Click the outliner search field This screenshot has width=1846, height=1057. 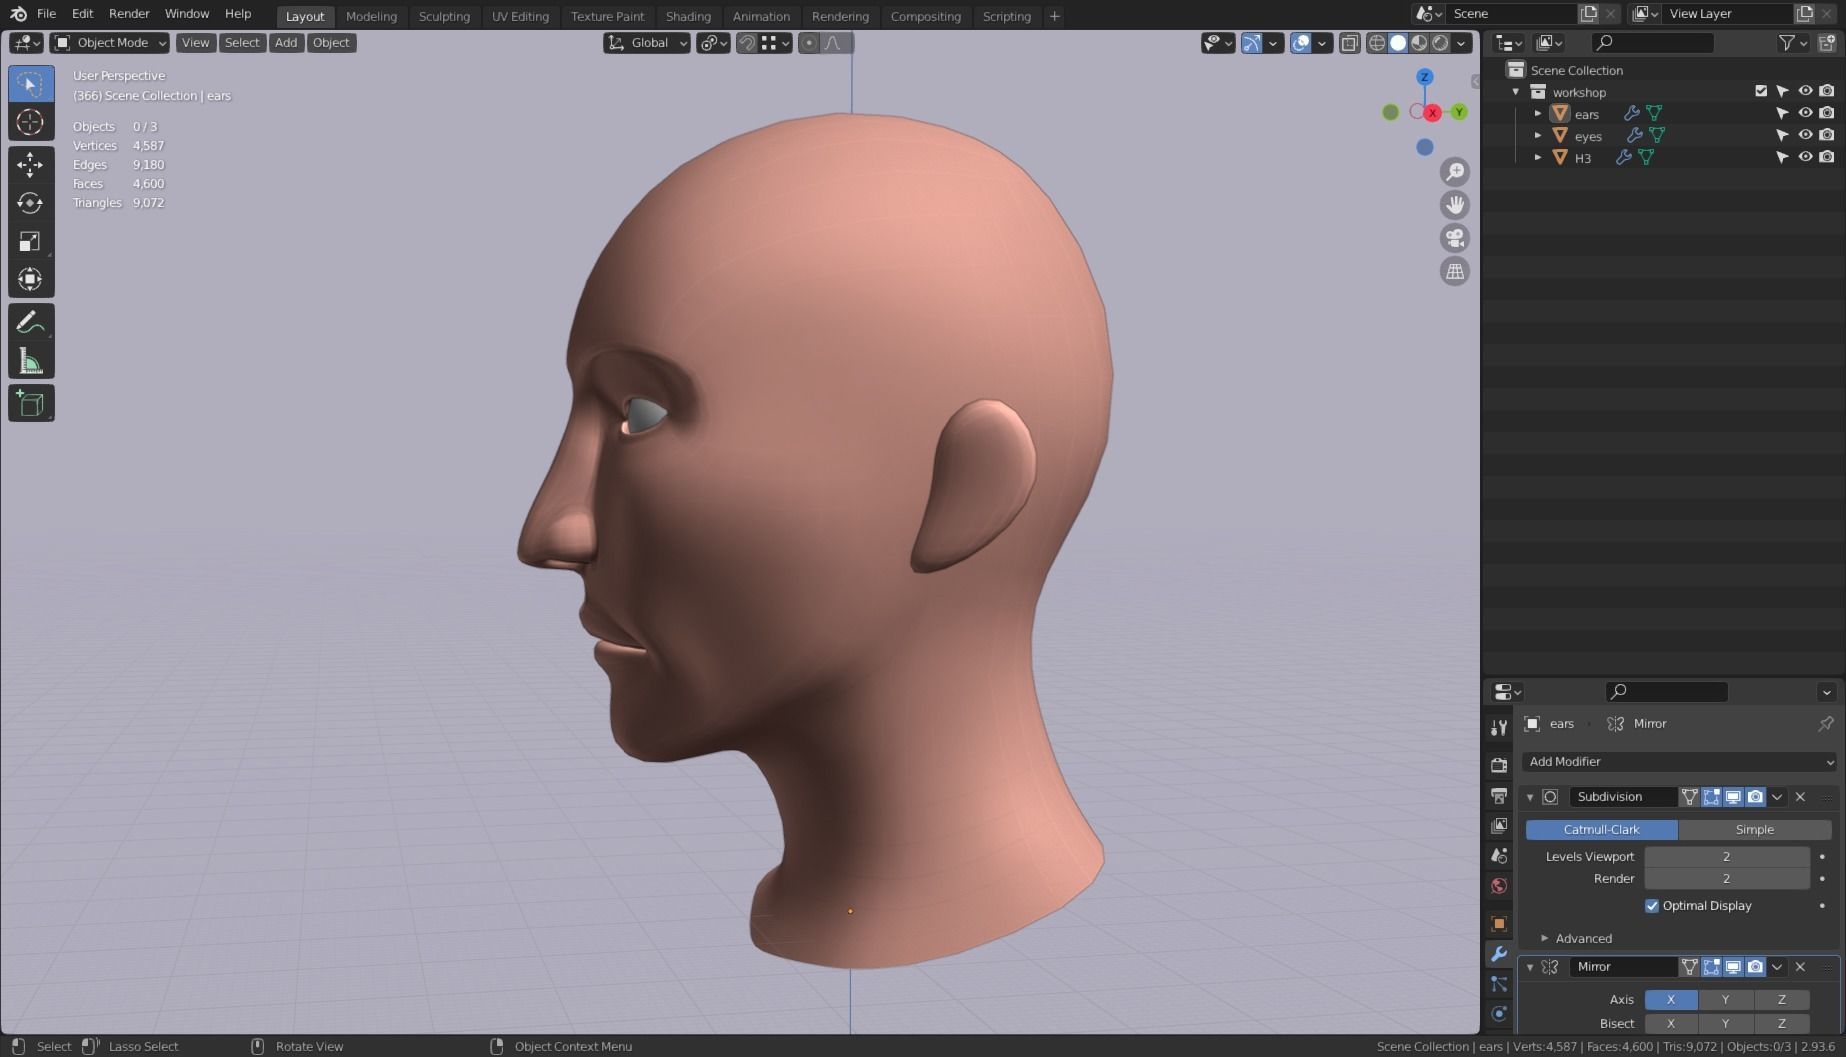pos(1652,43)
